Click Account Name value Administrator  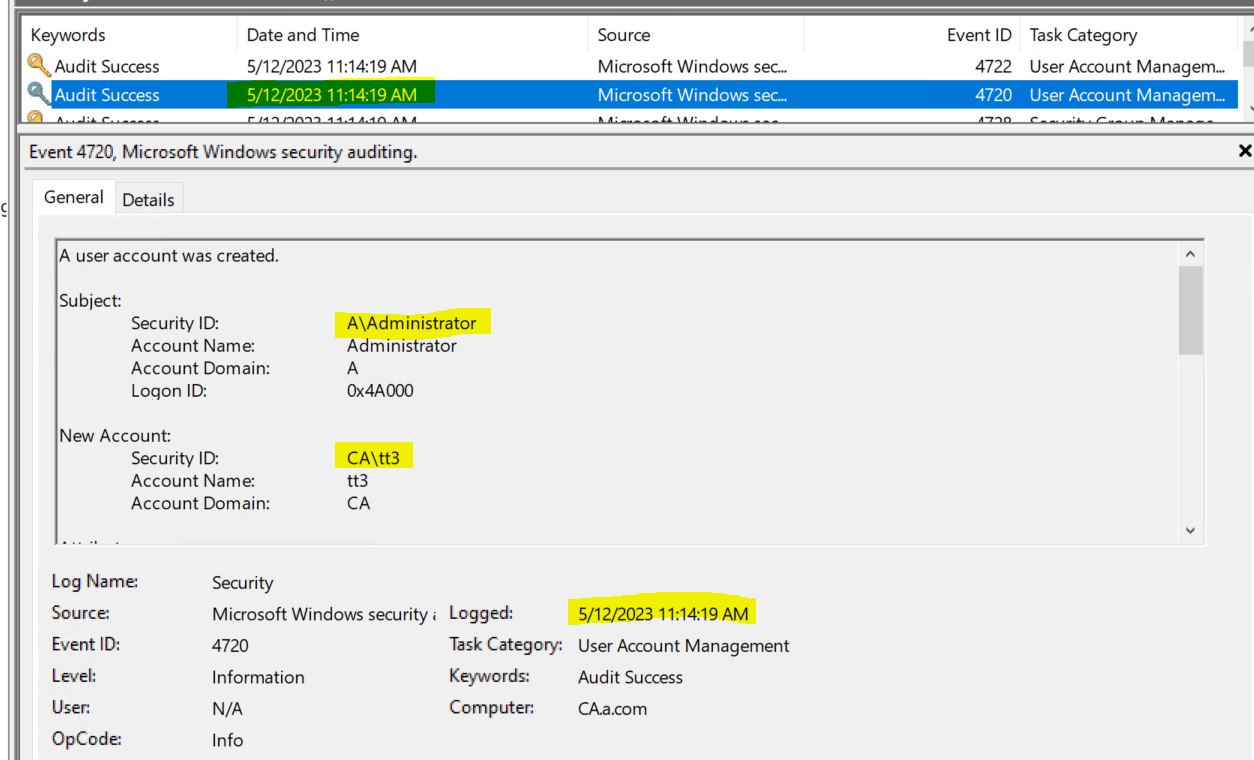click(x=402, y=345)
